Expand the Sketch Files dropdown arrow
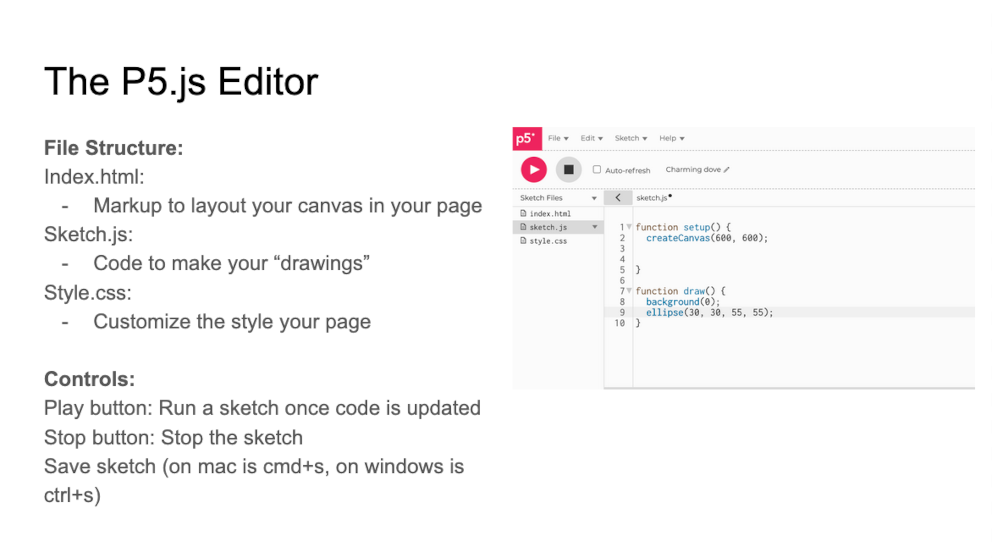 (594, 198)
